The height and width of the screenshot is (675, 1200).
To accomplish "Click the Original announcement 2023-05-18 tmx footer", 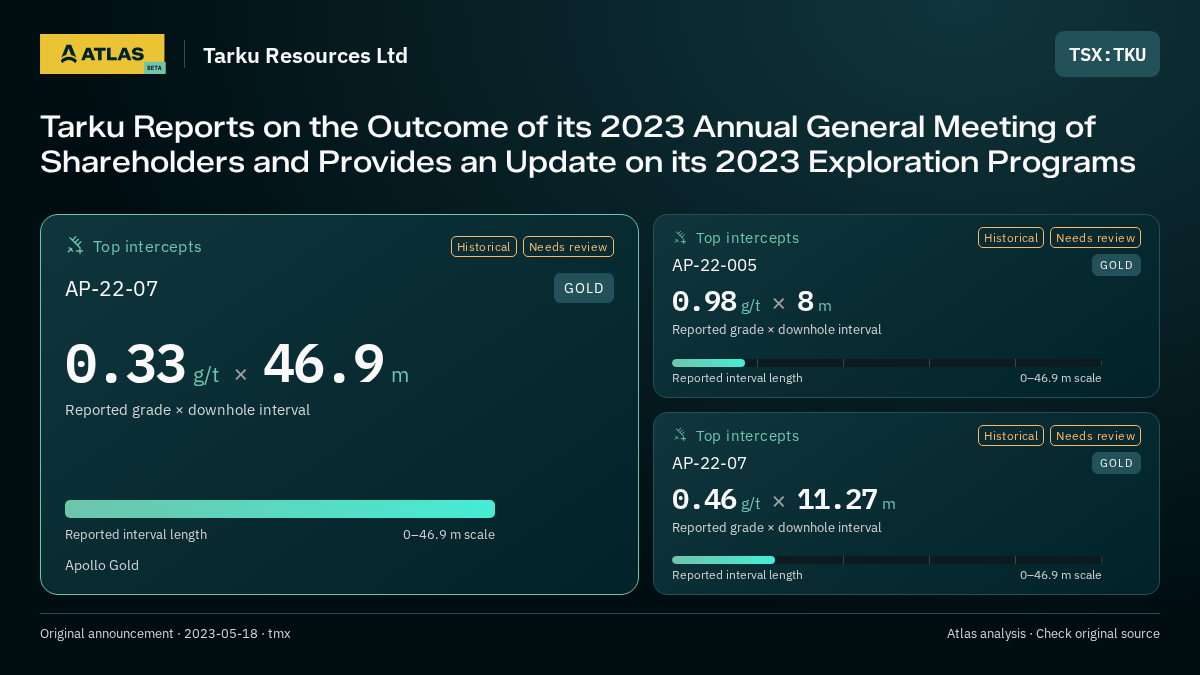I will coord(165,633).
